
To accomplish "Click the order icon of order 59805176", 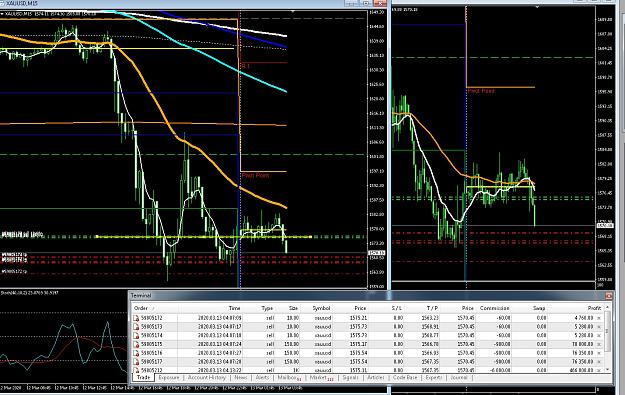I will [136, 353].
